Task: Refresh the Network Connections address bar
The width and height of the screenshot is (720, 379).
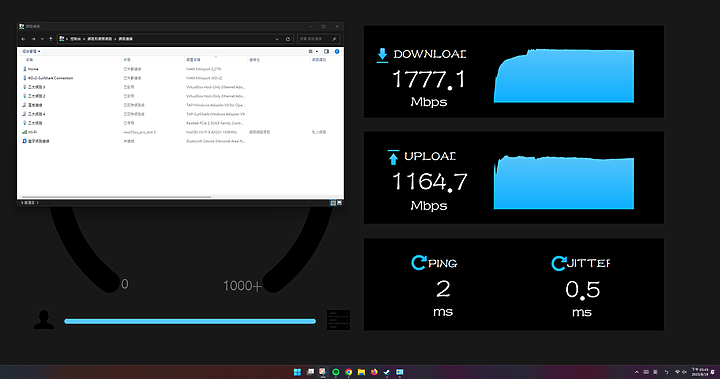Action: click(288, 39)
